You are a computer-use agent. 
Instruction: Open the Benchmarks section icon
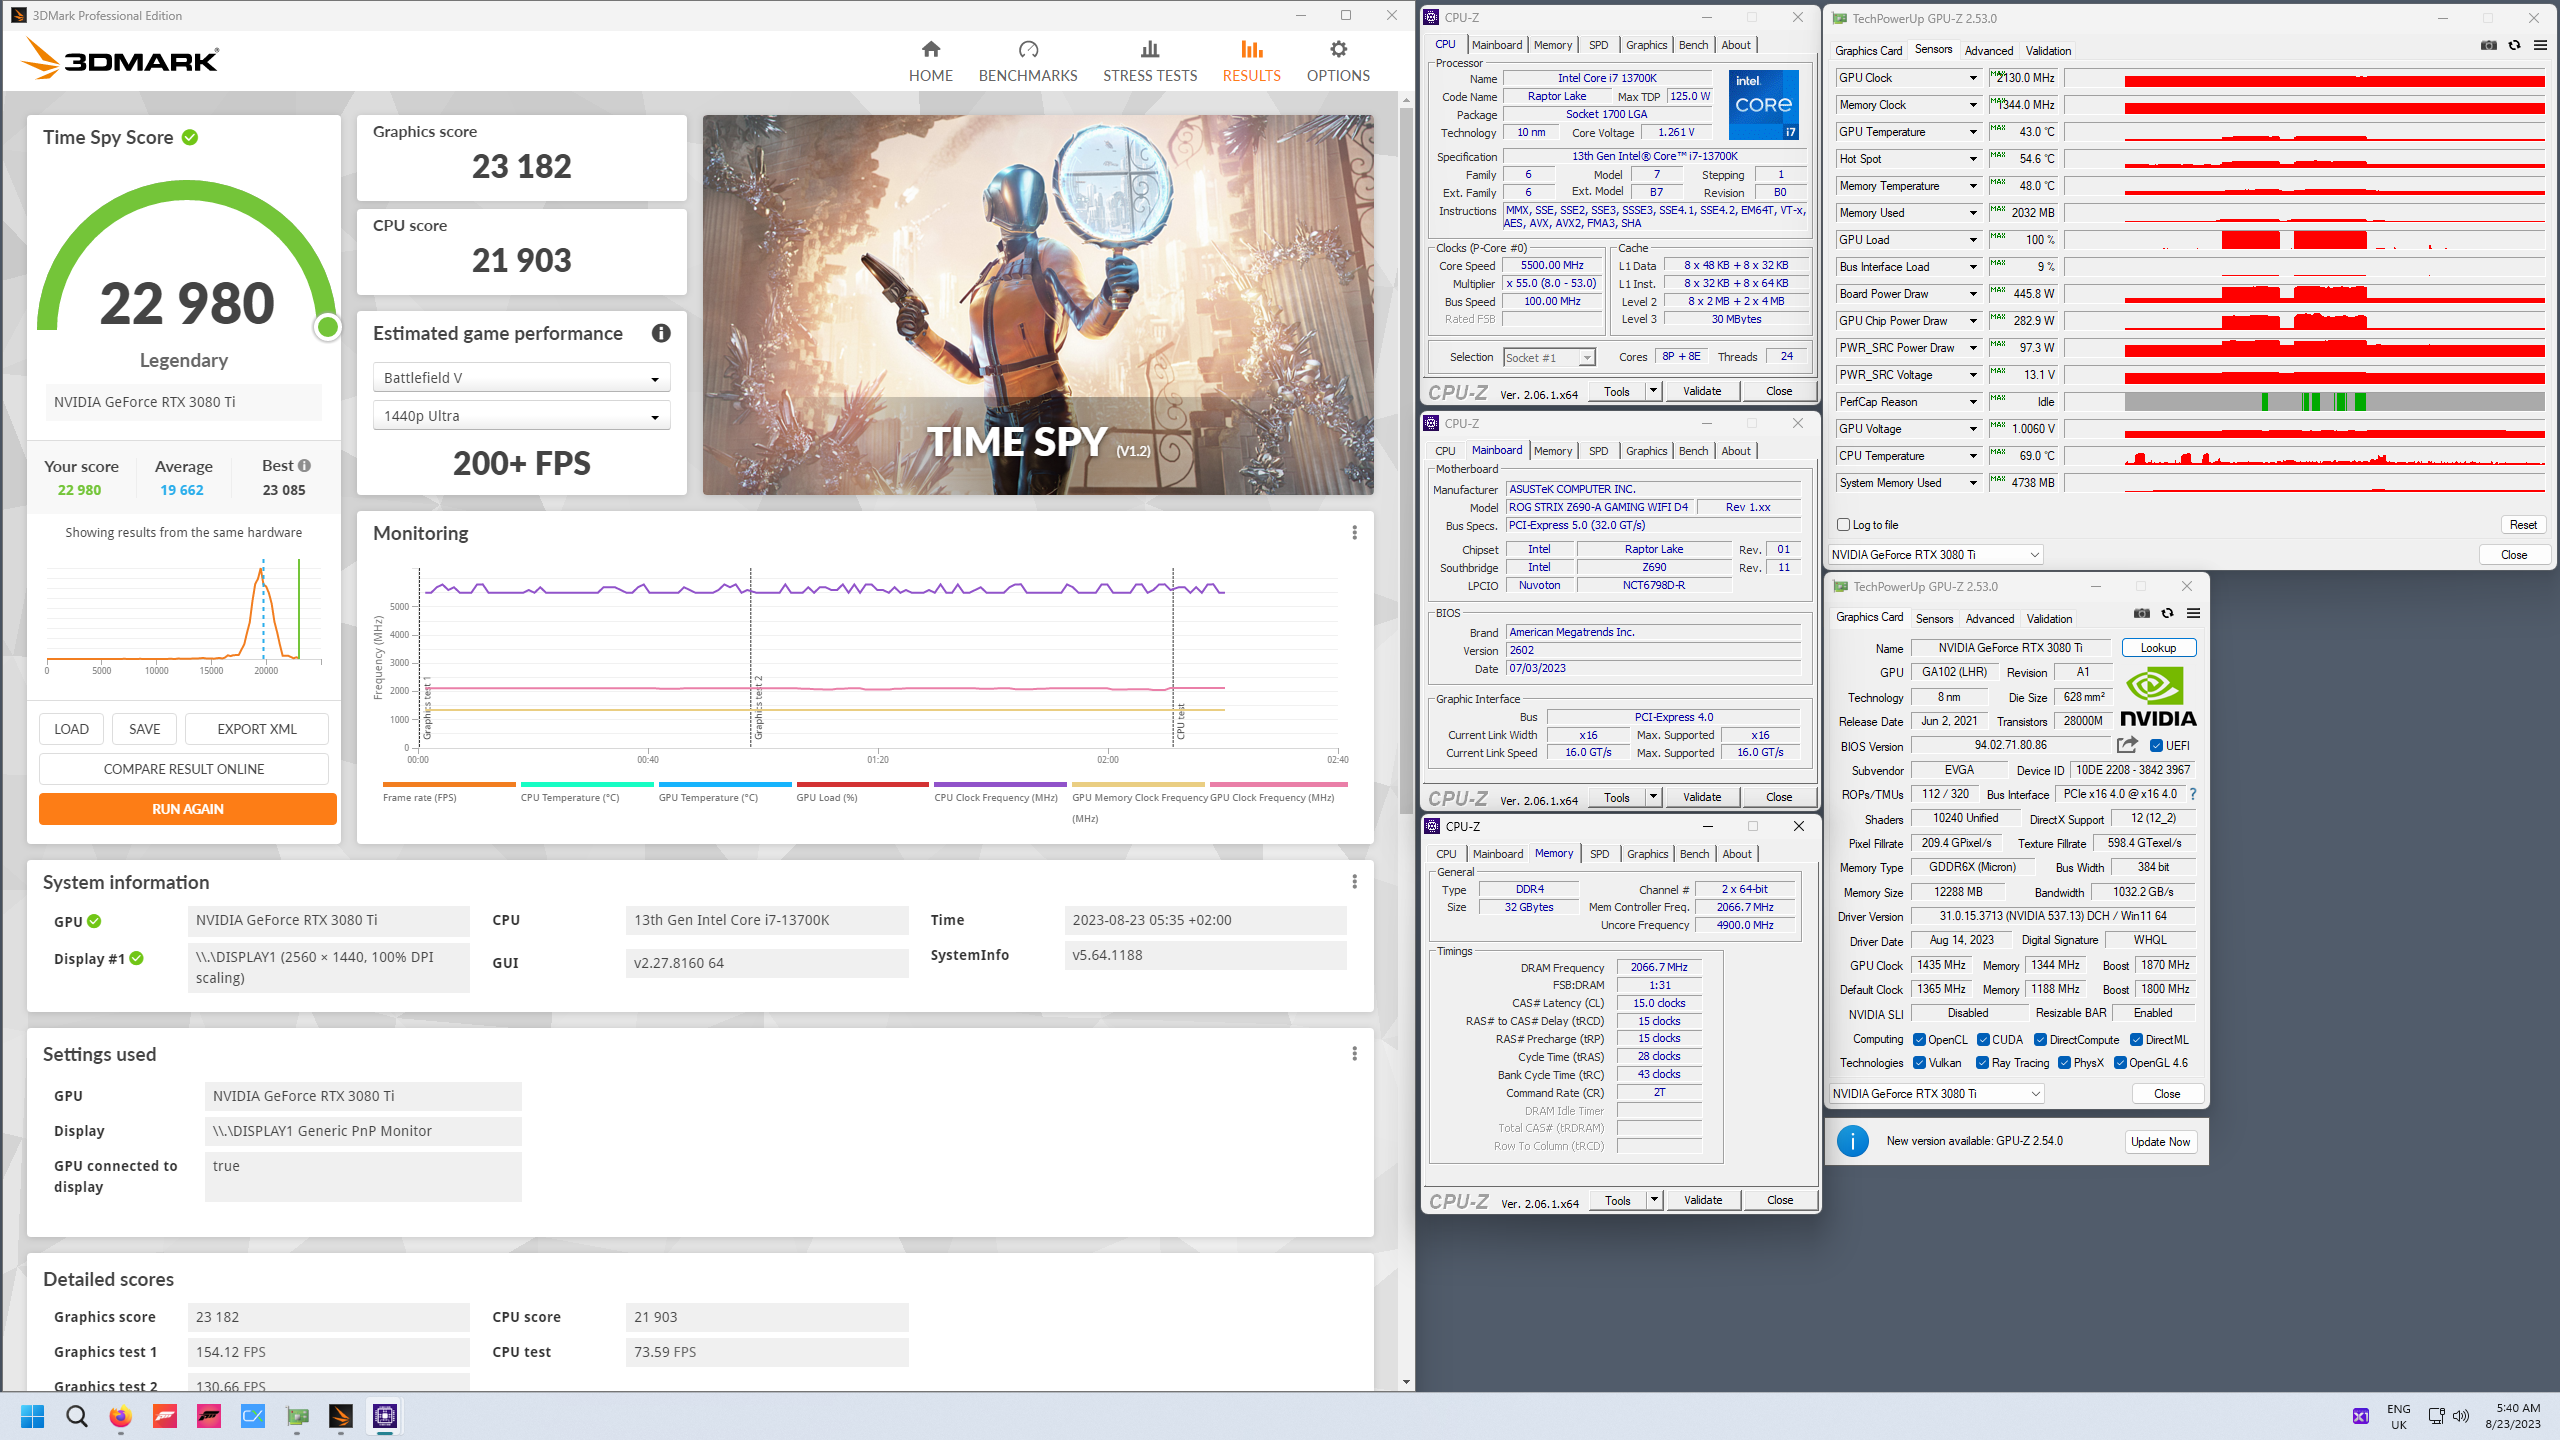click(1028, 50)
